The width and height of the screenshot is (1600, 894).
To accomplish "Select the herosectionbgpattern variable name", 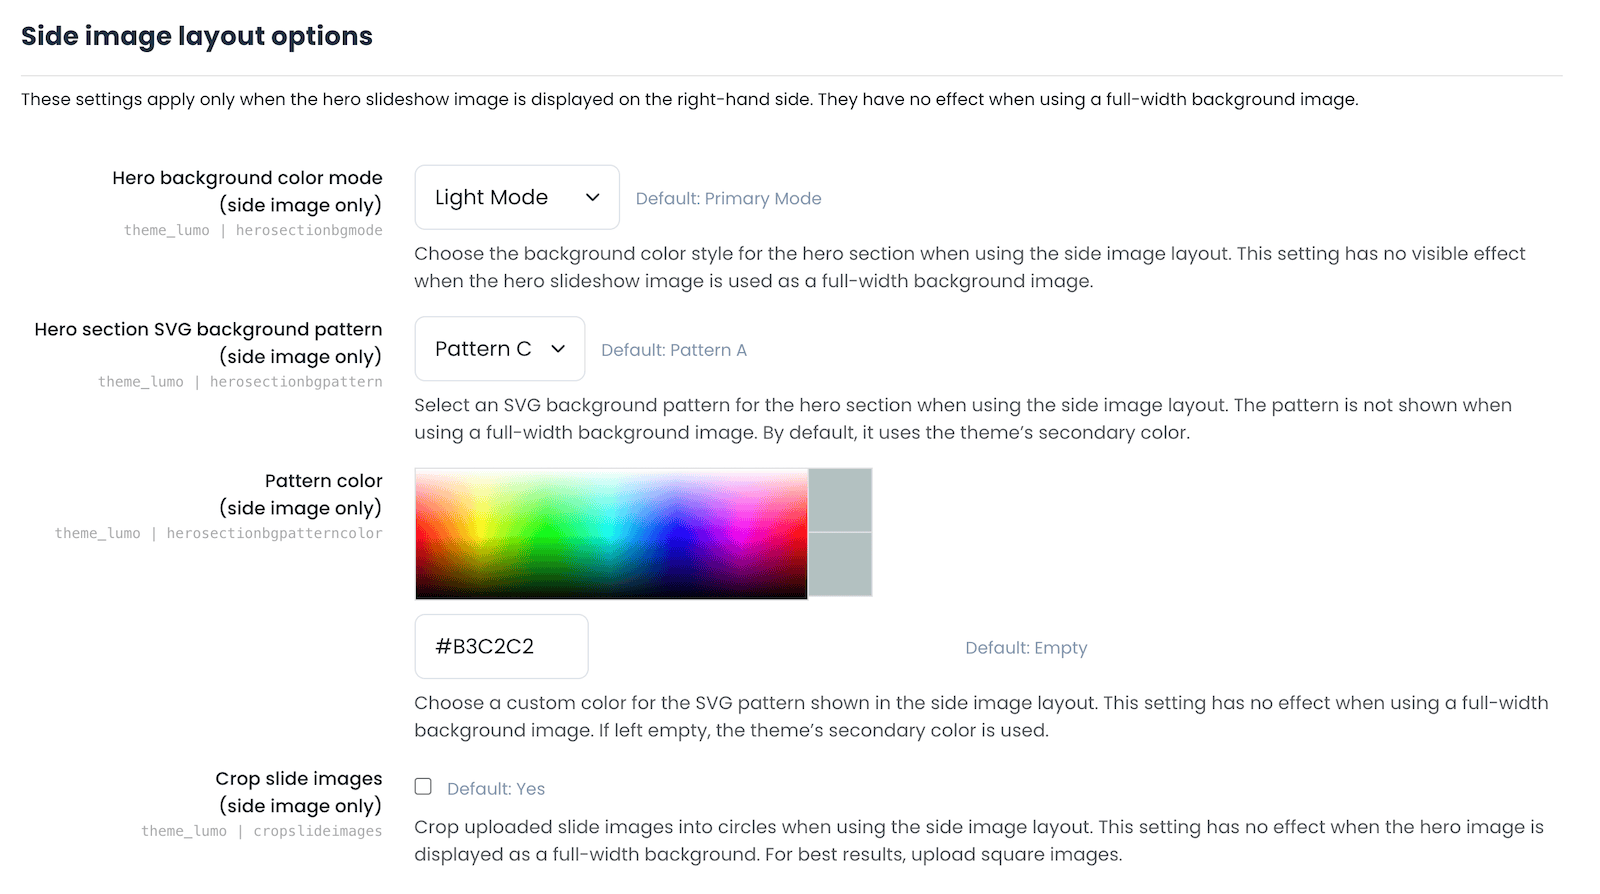I will click(x=296, y=381).
